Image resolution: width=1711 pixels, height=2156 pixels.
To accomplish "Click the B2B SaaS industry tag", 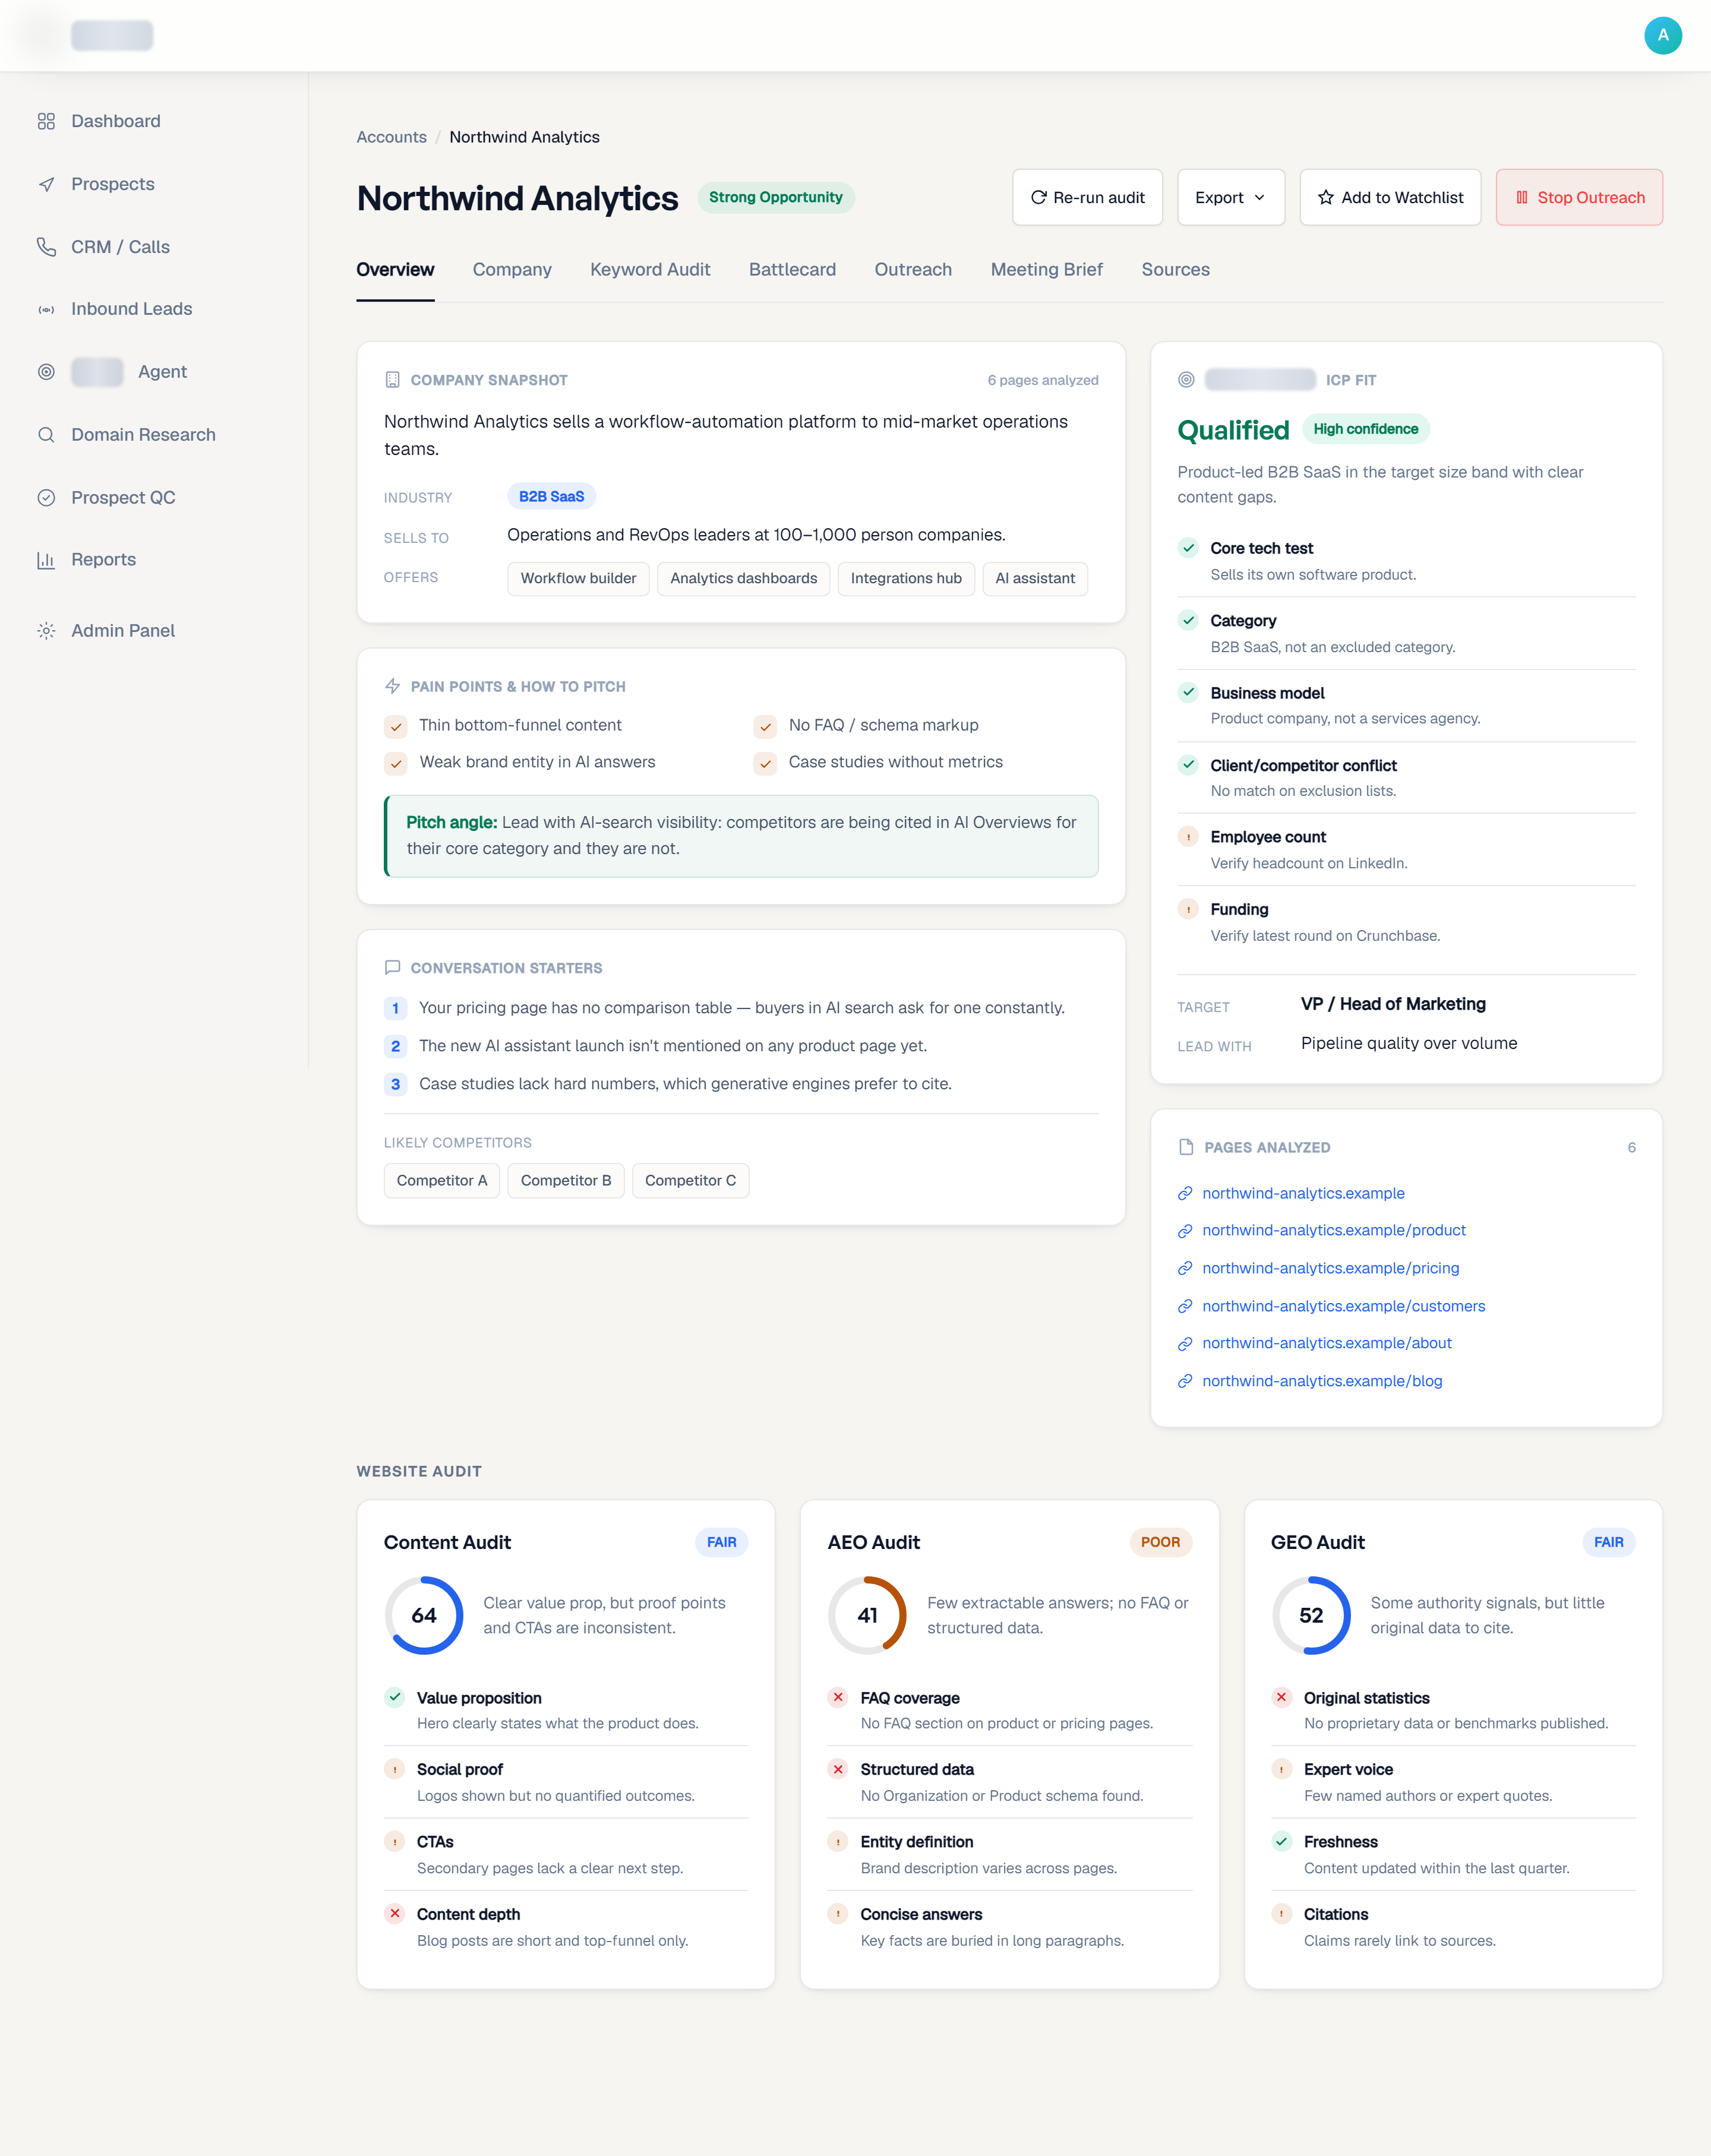I will [x=551, y=496].
